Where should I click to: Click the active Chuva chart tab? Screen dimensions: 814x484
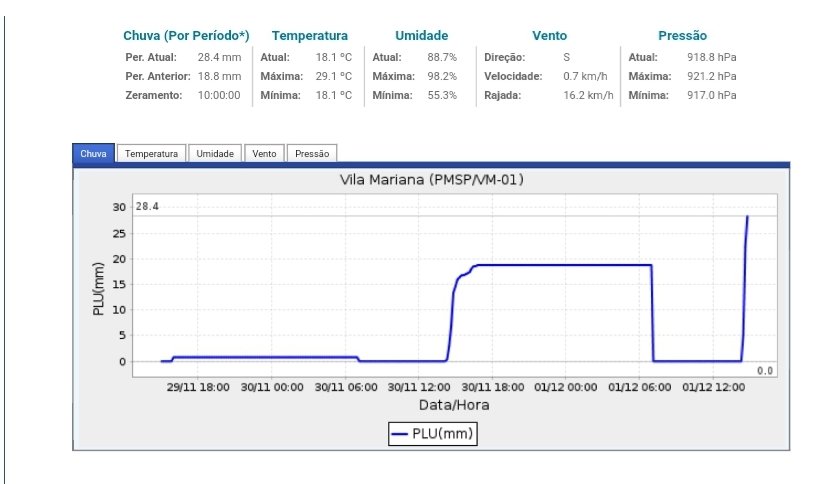coord(93,154)
